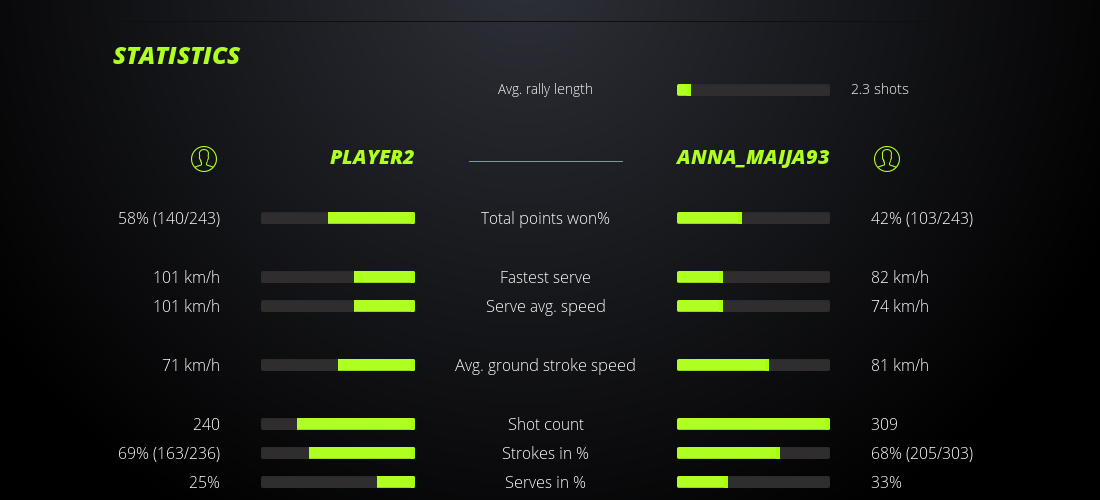Select the ANNA_MAIJA93 player name
This screenshot has width=1100, height=500.
click(753, 157)
